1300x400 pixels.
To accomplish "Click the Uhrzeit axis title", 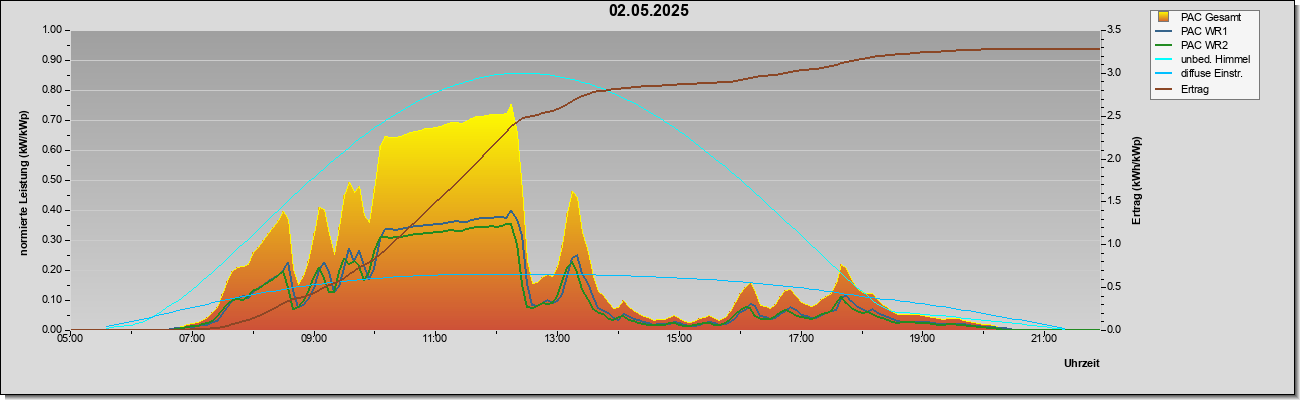I will [1081, 364].
